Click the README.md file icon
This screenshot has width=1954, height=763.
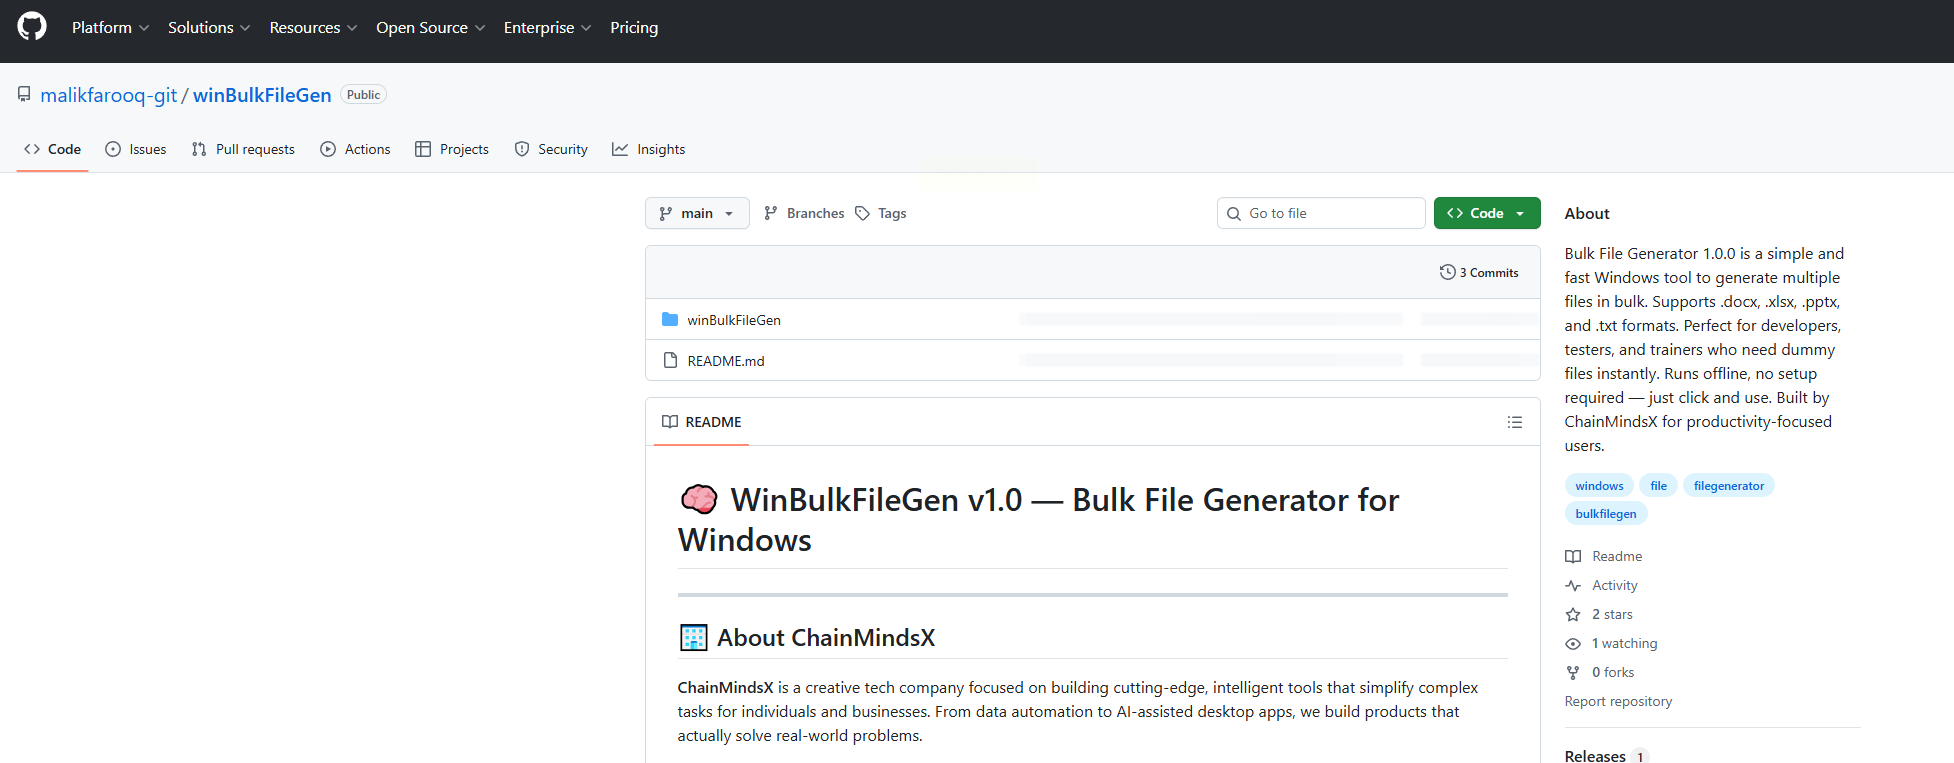click(670, 360)
